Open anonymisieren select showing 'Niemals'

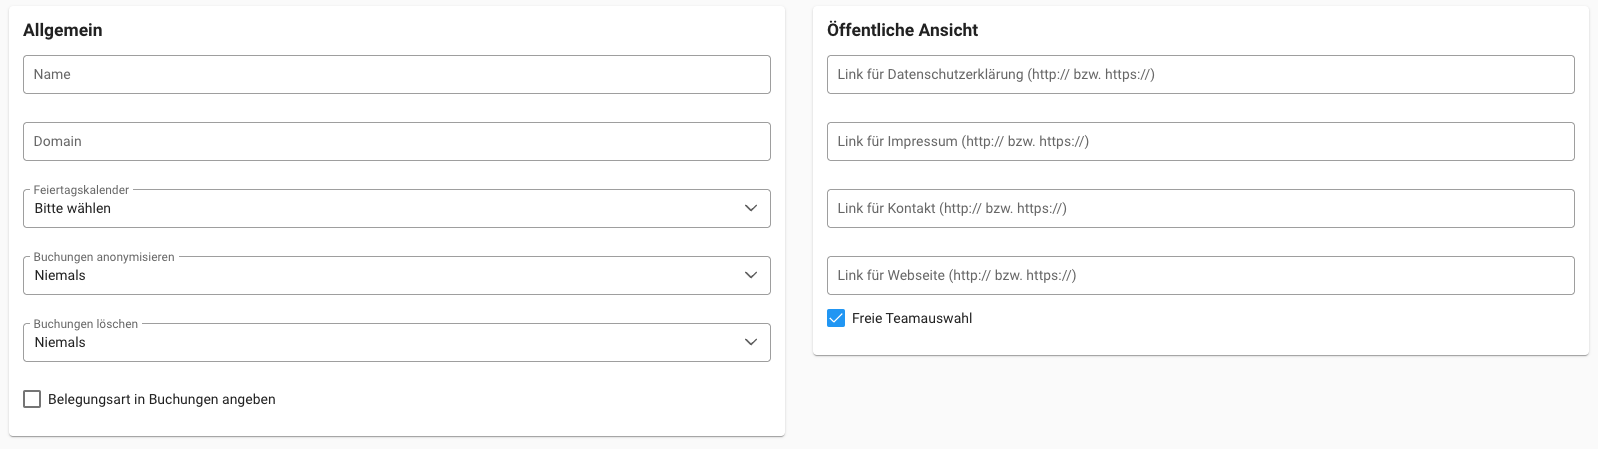[380, 275]
